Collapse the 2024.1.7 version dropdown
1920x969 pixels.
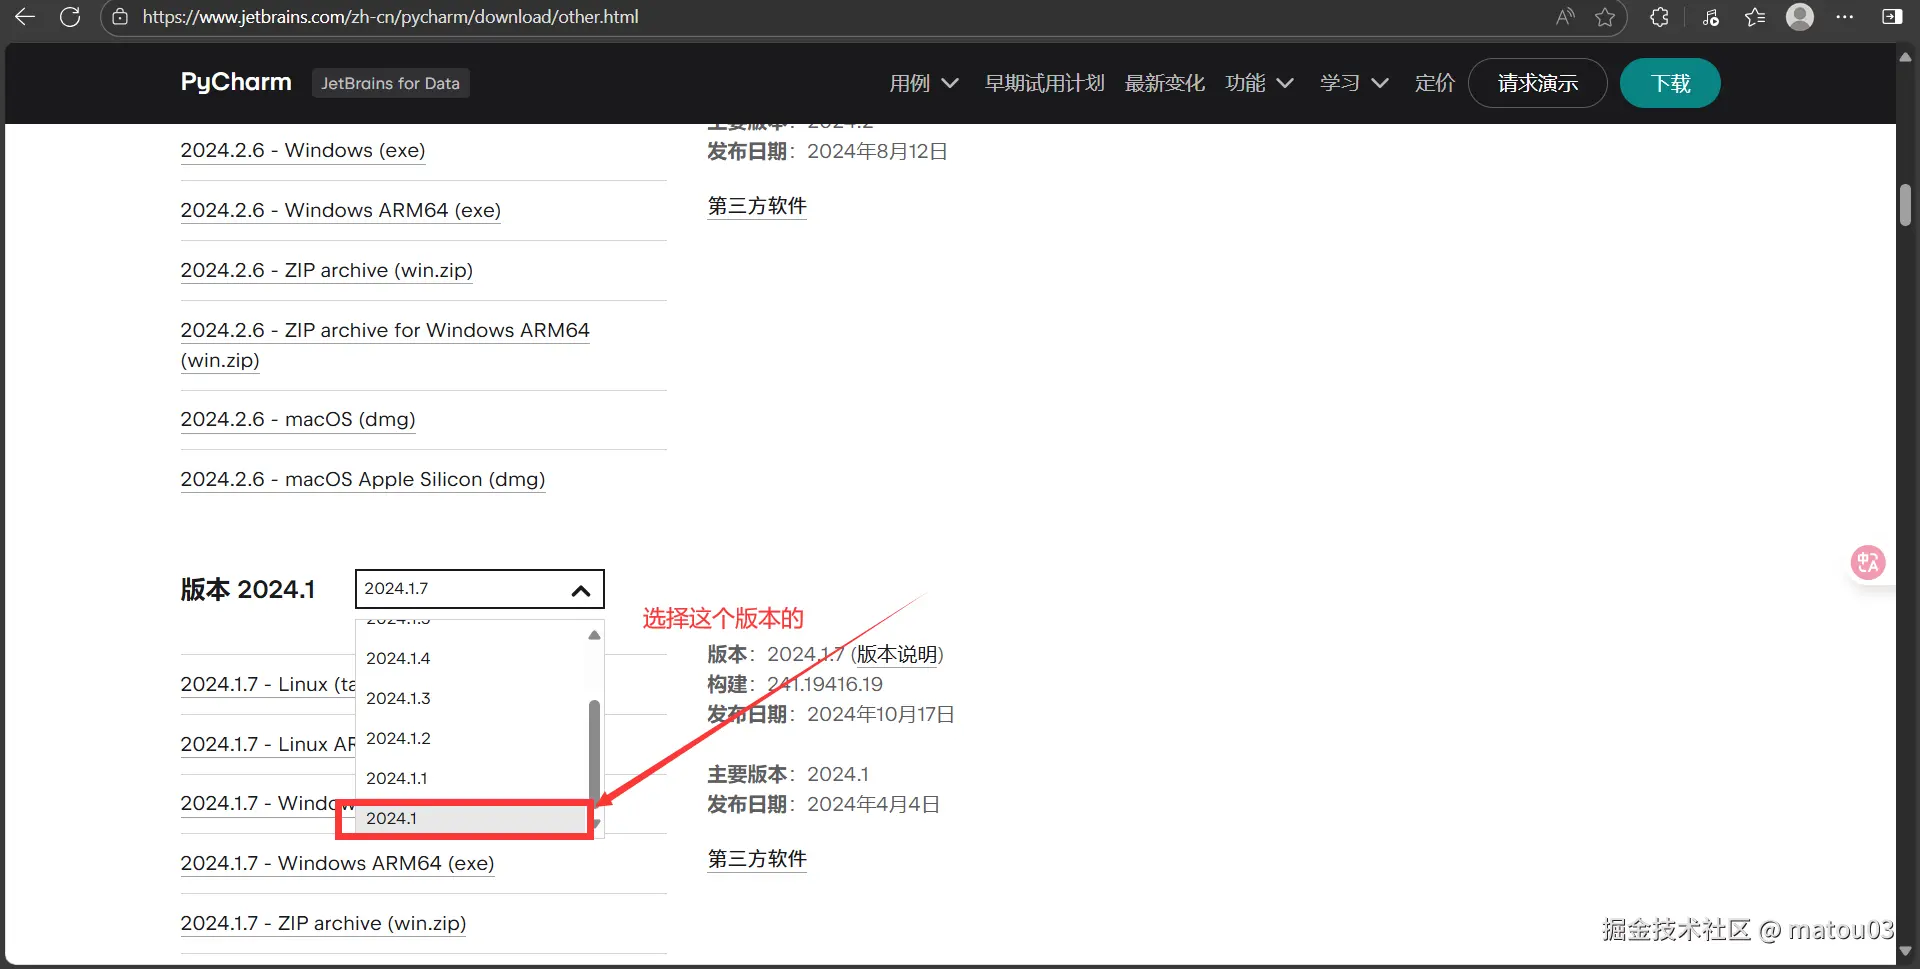pyautogui.click(x=480, y=589)
